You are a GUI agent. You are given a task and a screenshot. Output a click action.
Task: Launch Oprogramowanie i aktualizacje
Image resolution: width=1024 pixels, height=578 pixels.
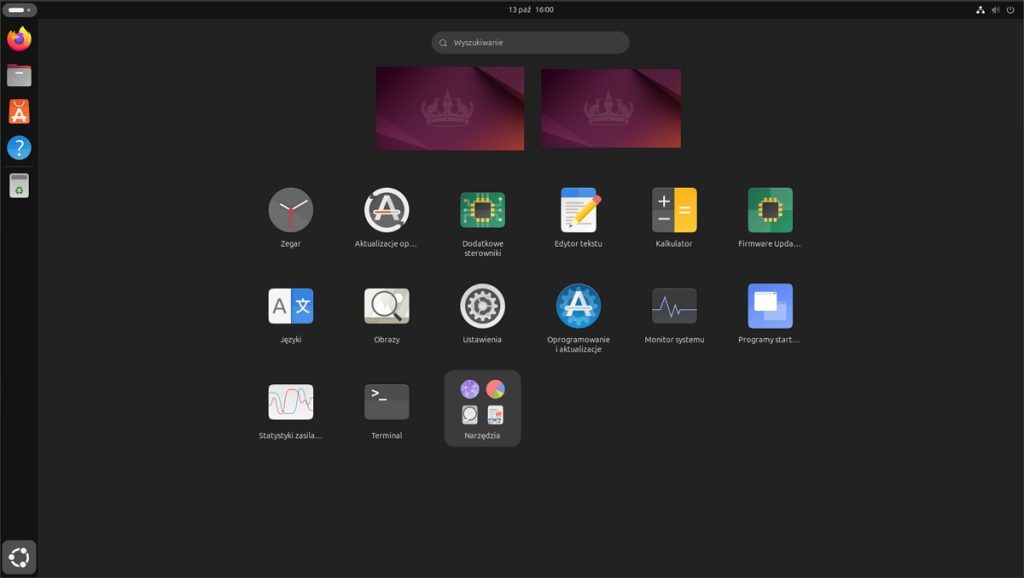pos(578,306)
